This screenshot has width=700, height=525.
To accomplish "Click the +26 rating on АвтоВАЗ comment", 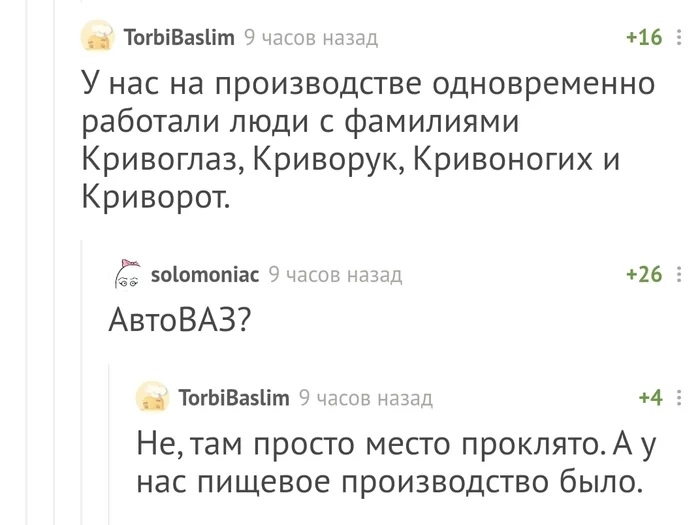I will pos(644,274).
